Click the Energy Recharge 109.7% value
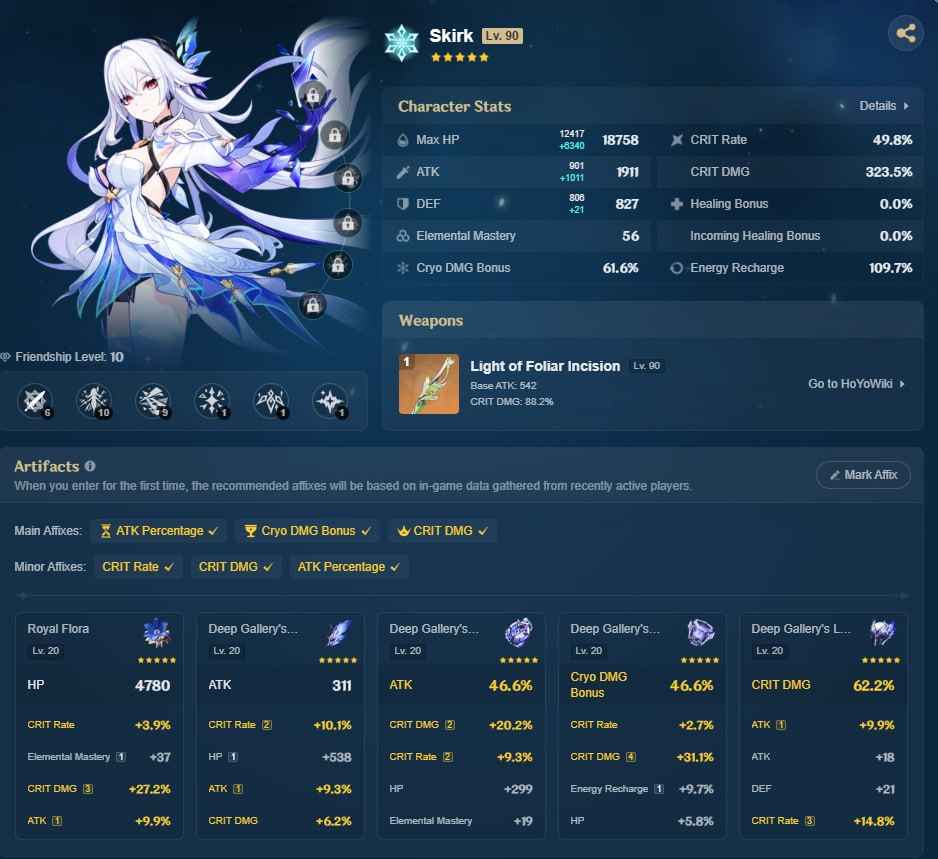938x859 pixels. click(891, 268)
